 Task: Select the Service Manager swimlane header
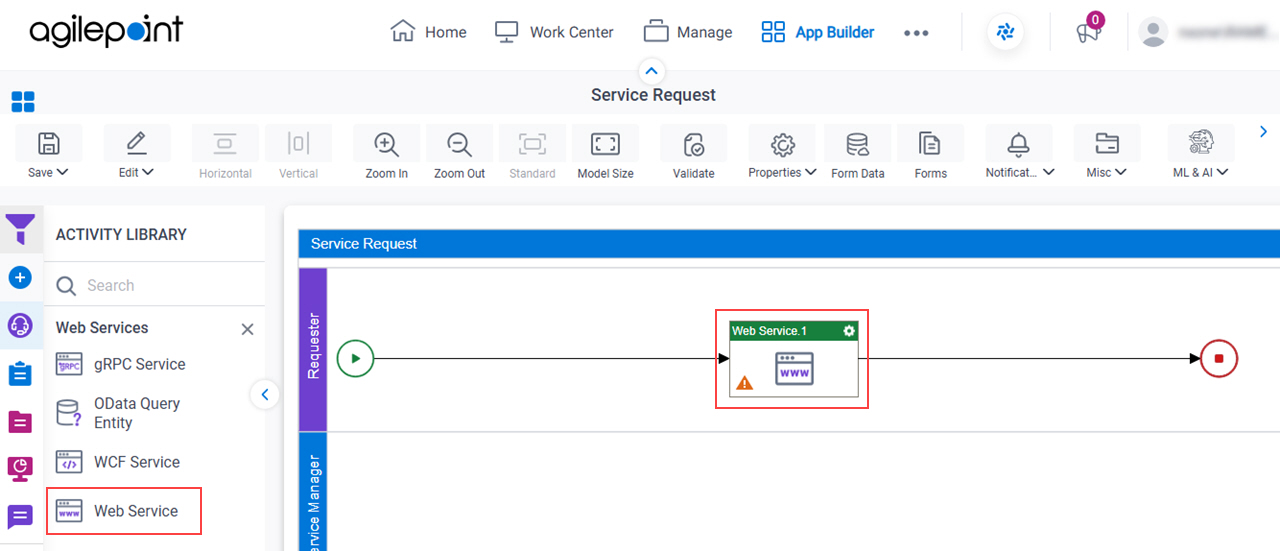(314, 493)
